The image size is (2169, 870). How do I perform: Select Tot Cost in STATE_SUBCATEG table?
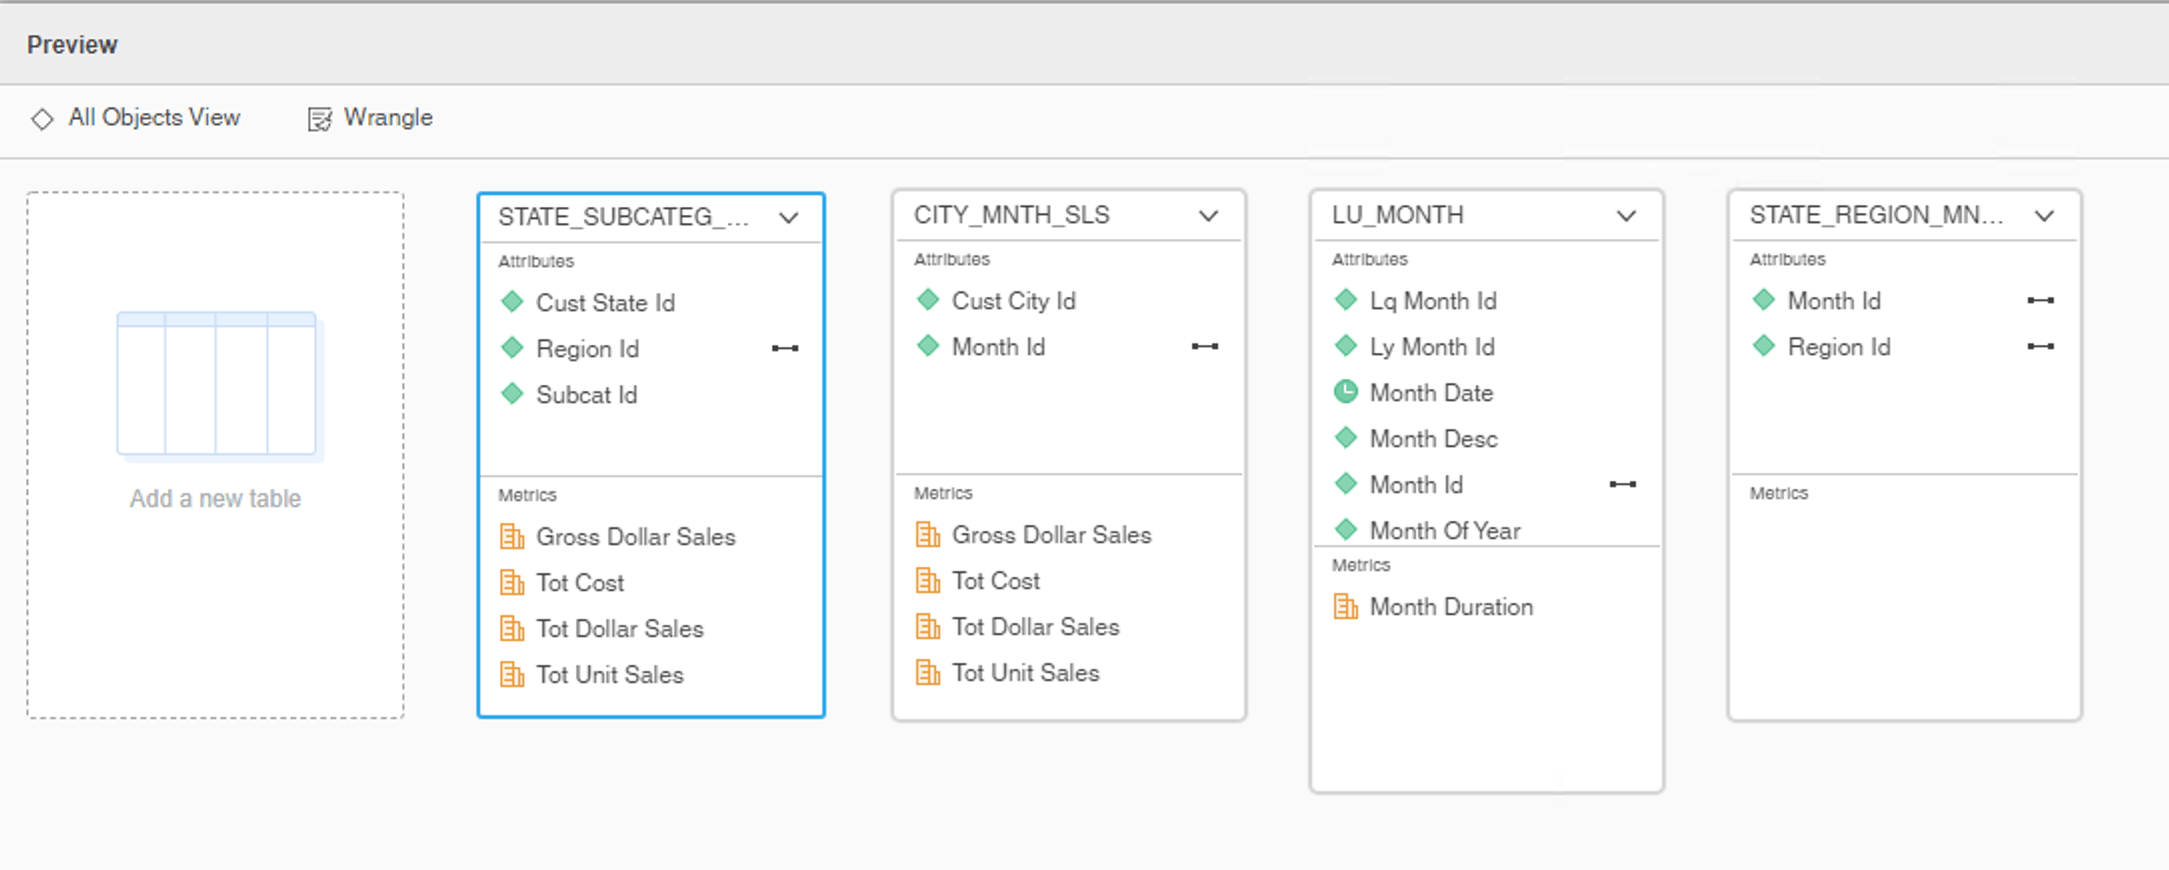coord(580,582)
